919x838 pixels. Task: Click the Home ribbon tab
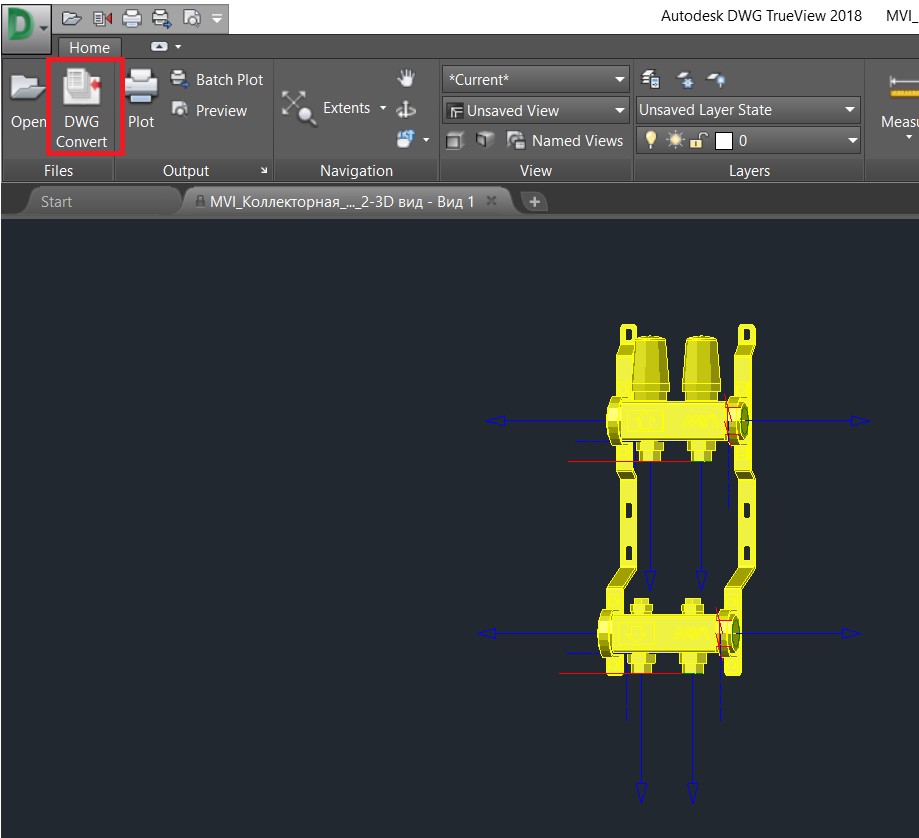[89, 47]
